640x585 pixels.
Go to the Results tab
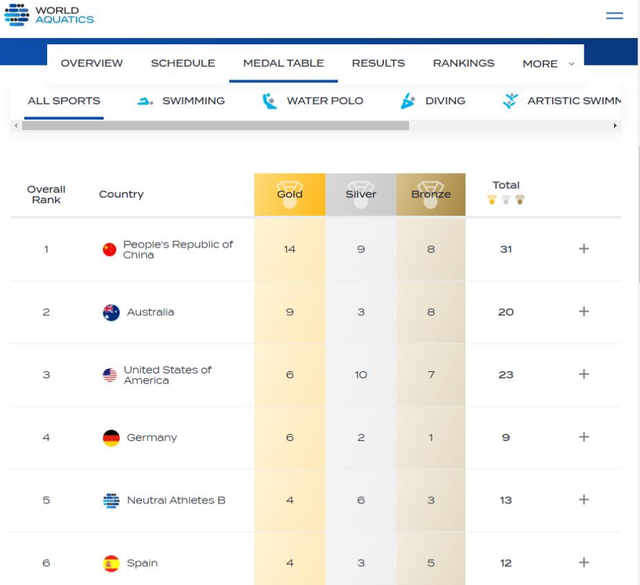pos(378,63)
